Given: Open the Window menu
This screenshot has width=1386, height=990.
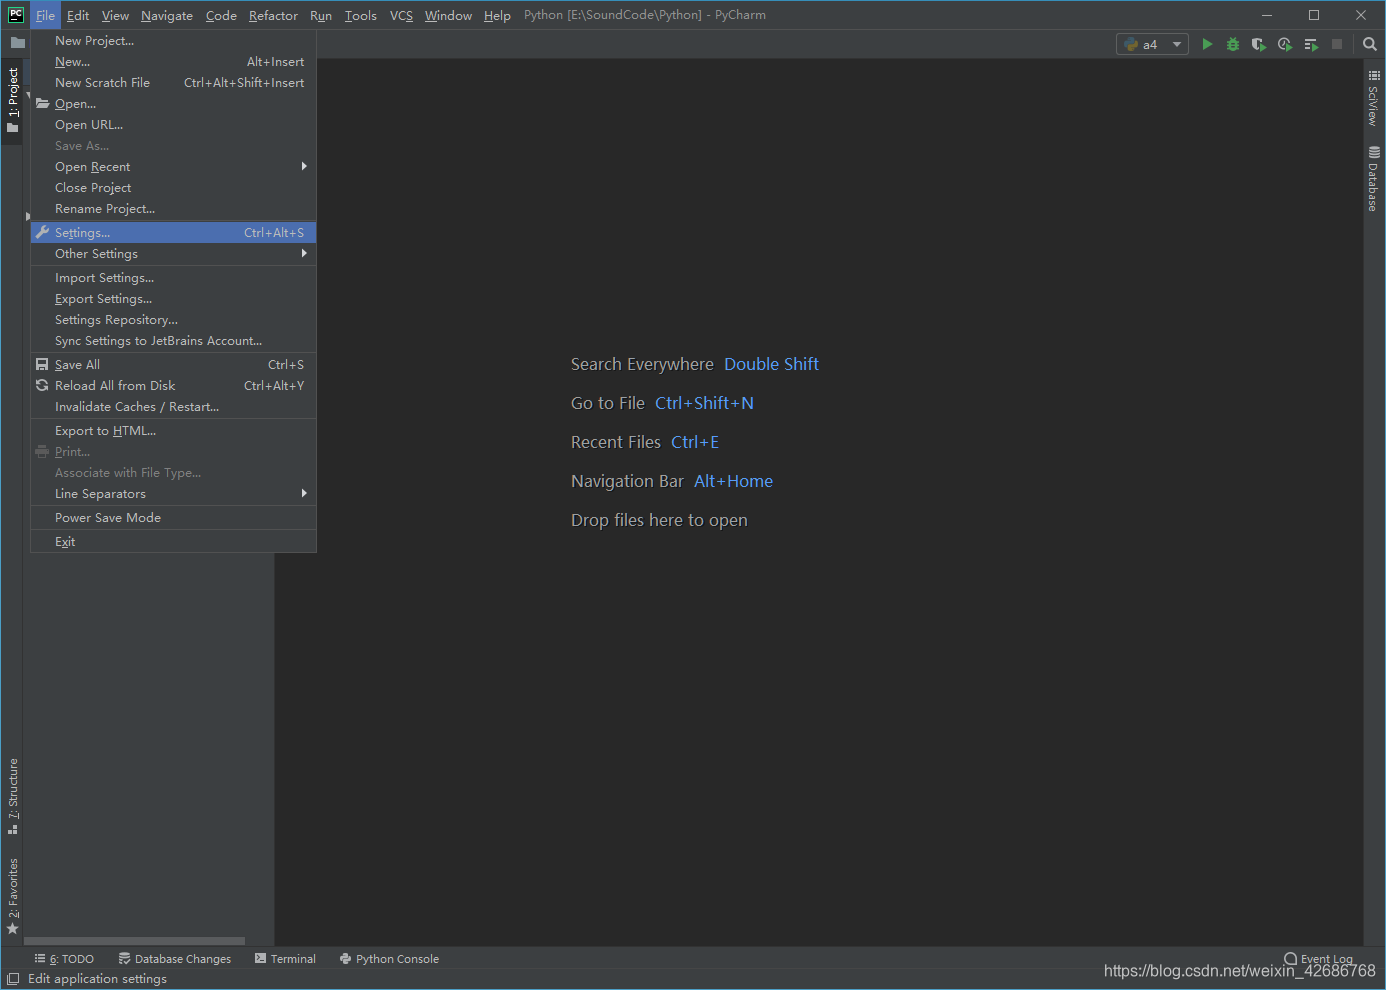Looking at the screenshot, I should (448, 15).
